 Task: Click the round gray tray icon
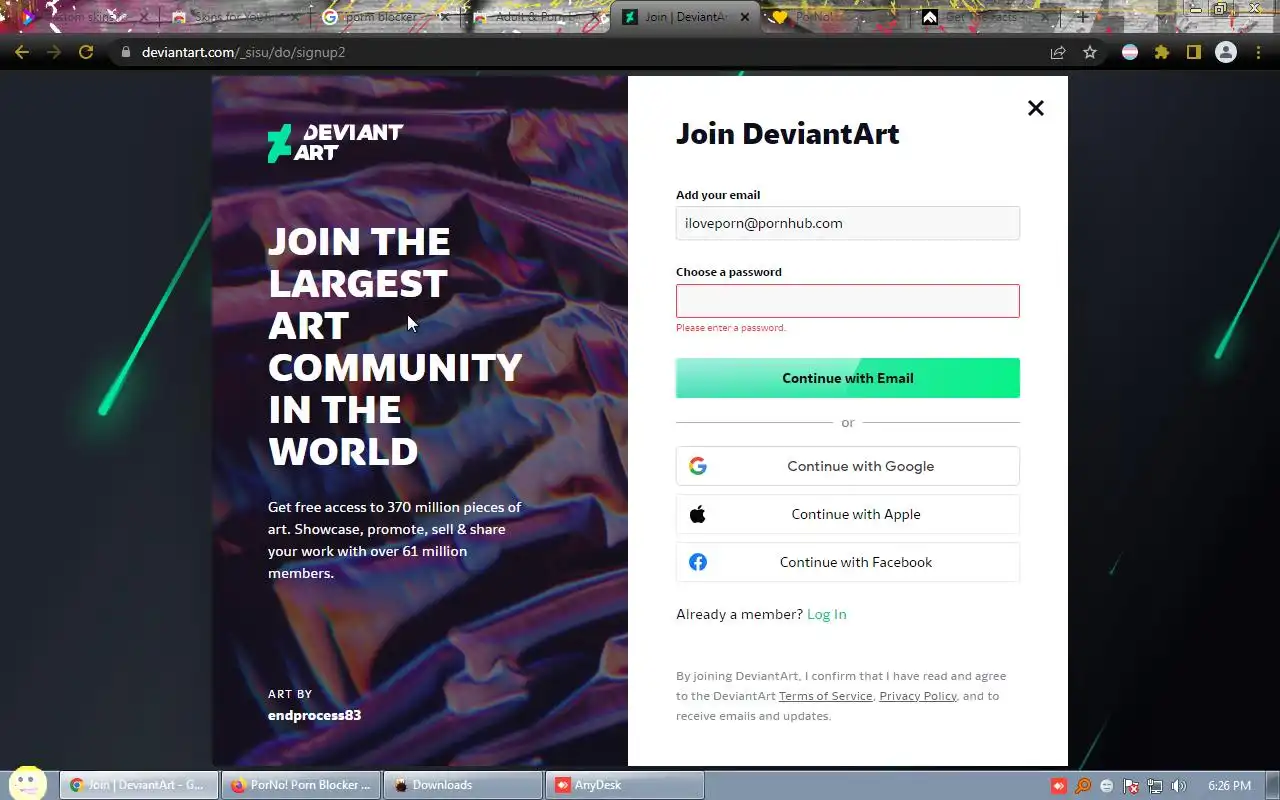(x=1107, y=786)
